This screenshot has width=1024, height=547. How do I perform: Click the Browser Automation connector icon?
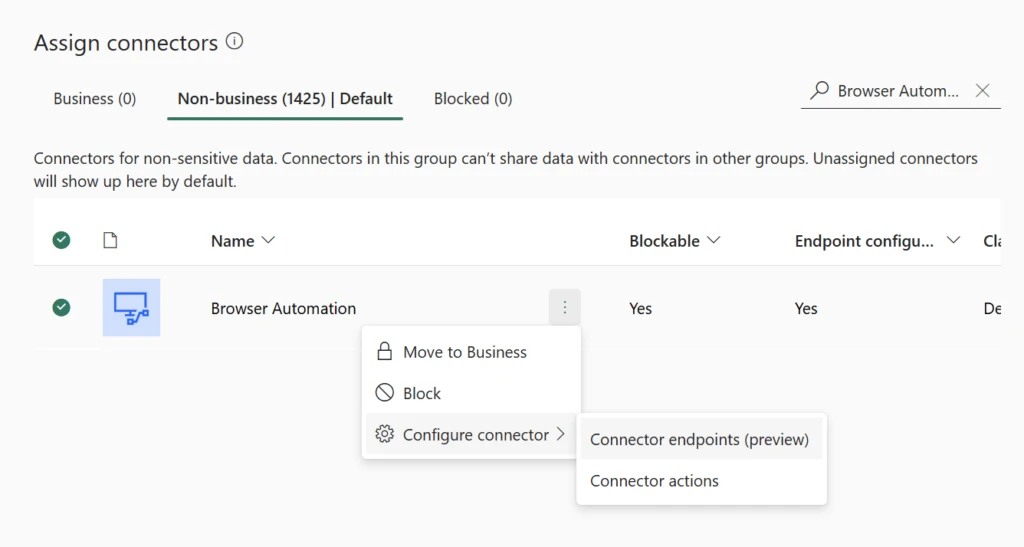131,308
